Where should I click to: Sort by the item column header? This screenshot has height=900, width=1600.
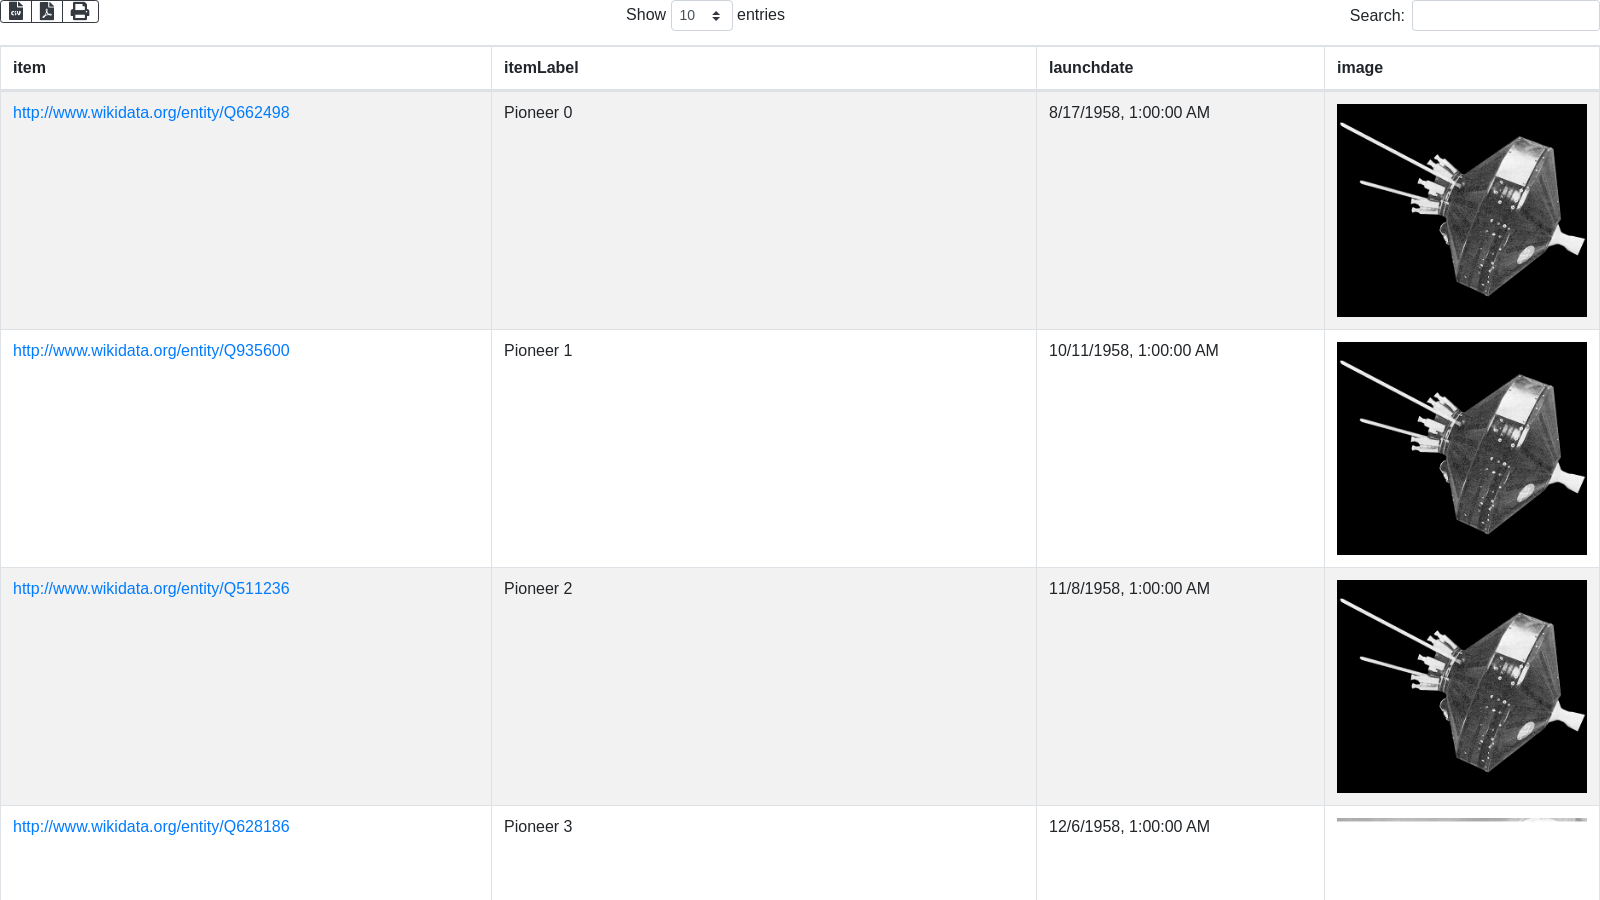click(29, 68)
